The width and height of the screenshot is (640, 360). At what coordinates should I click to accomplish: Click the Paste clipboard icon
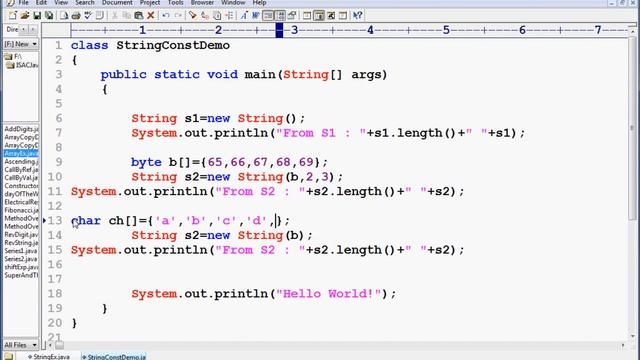(x=139, y=16)
